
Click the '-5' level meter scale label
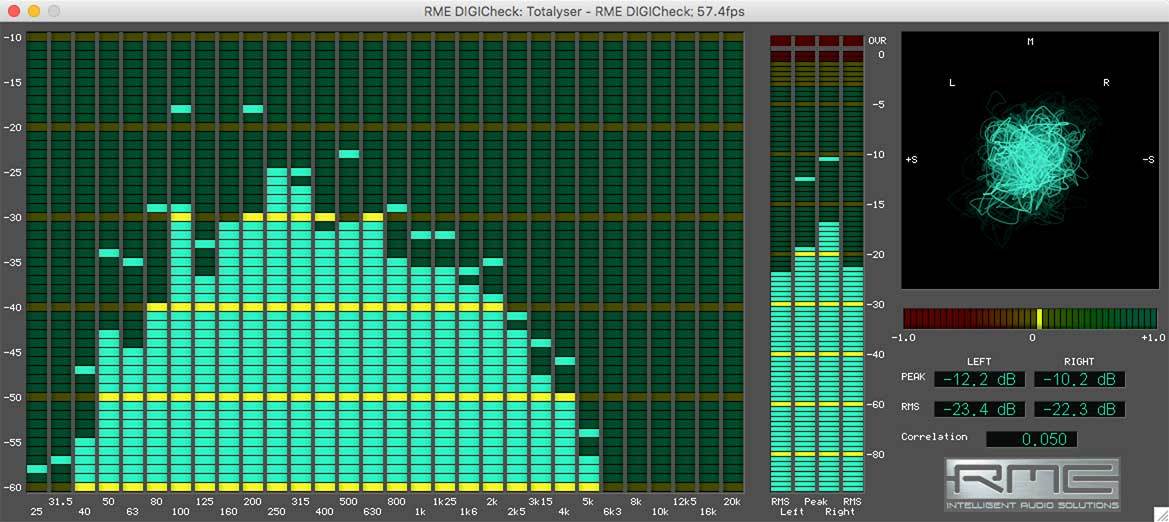pyautogui.click(x=878, y=105)
